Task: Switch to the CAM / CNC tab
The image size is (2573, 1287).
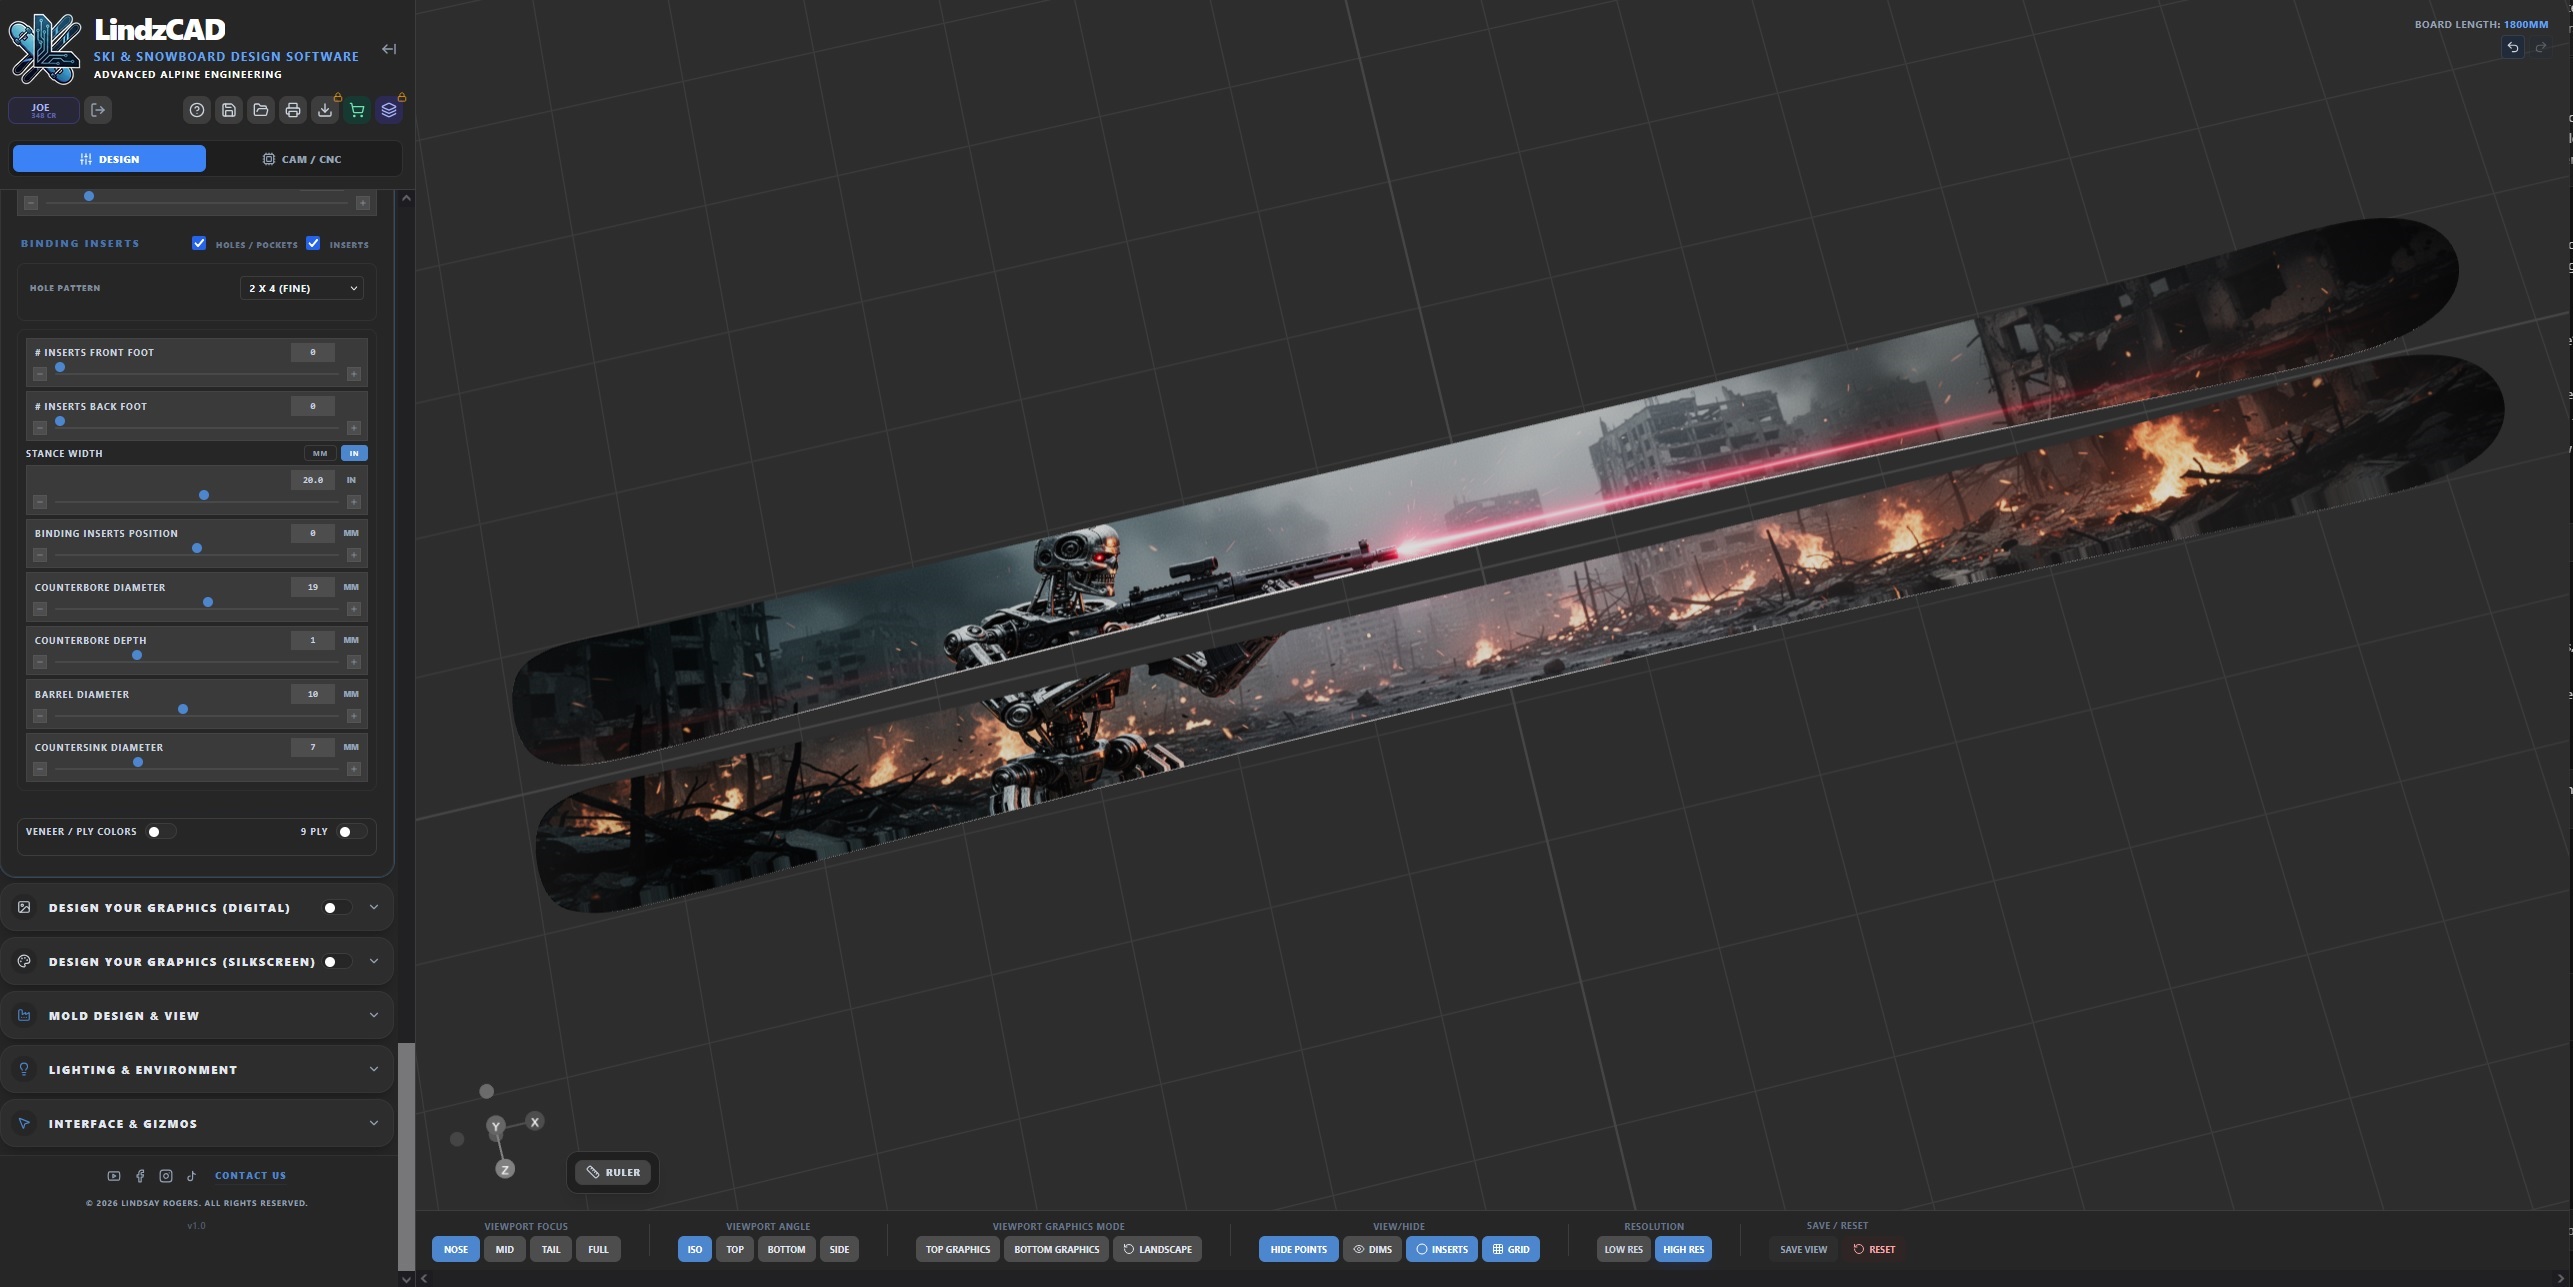Action: tap(302, 159)
